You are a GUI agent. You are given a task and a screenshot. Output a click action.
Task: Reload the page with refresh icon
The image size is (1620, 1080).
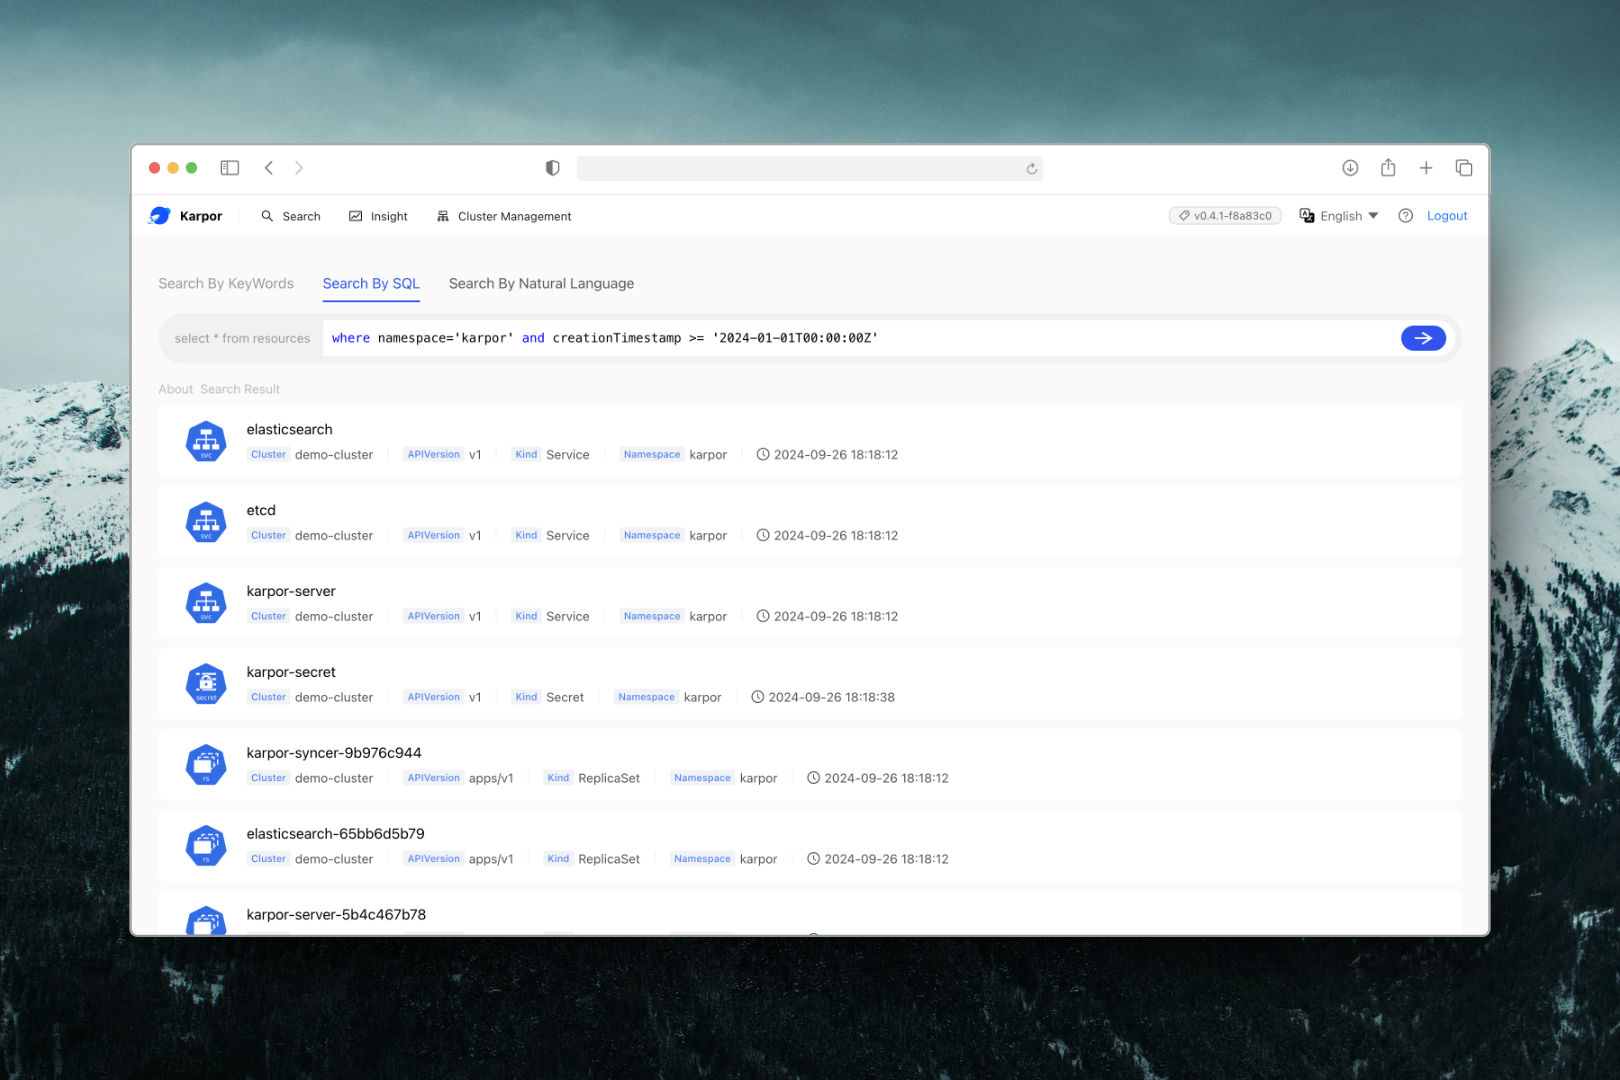tap(1031, 169)
